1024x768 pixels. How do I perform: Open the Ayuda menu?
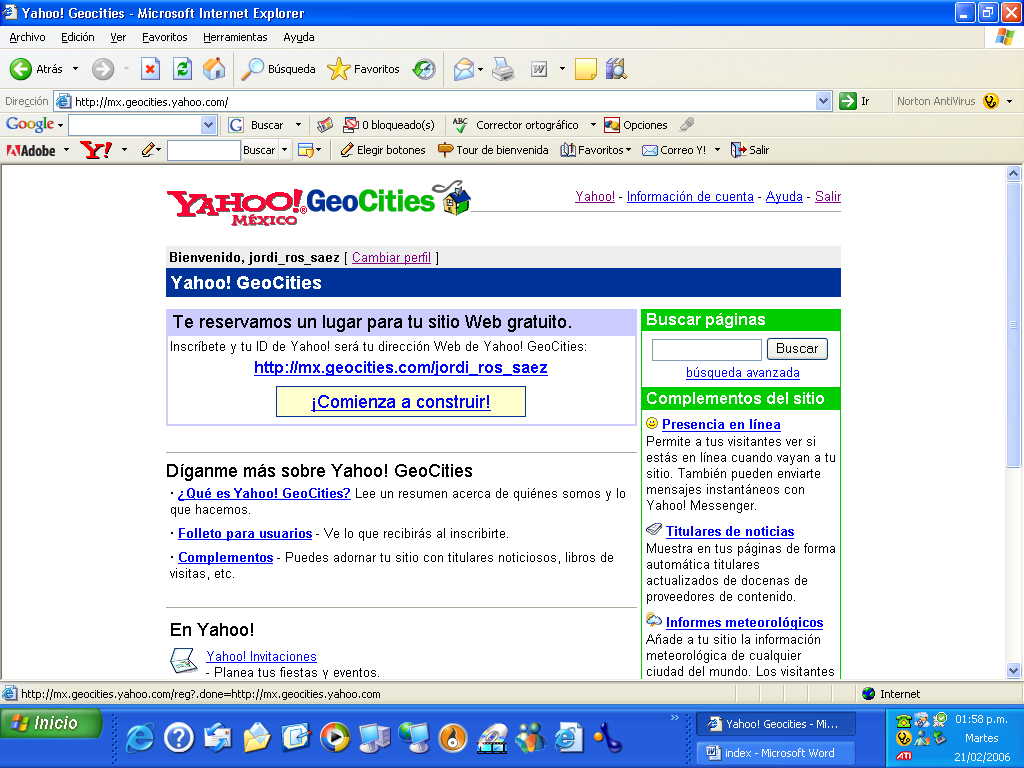coord(298,37)
